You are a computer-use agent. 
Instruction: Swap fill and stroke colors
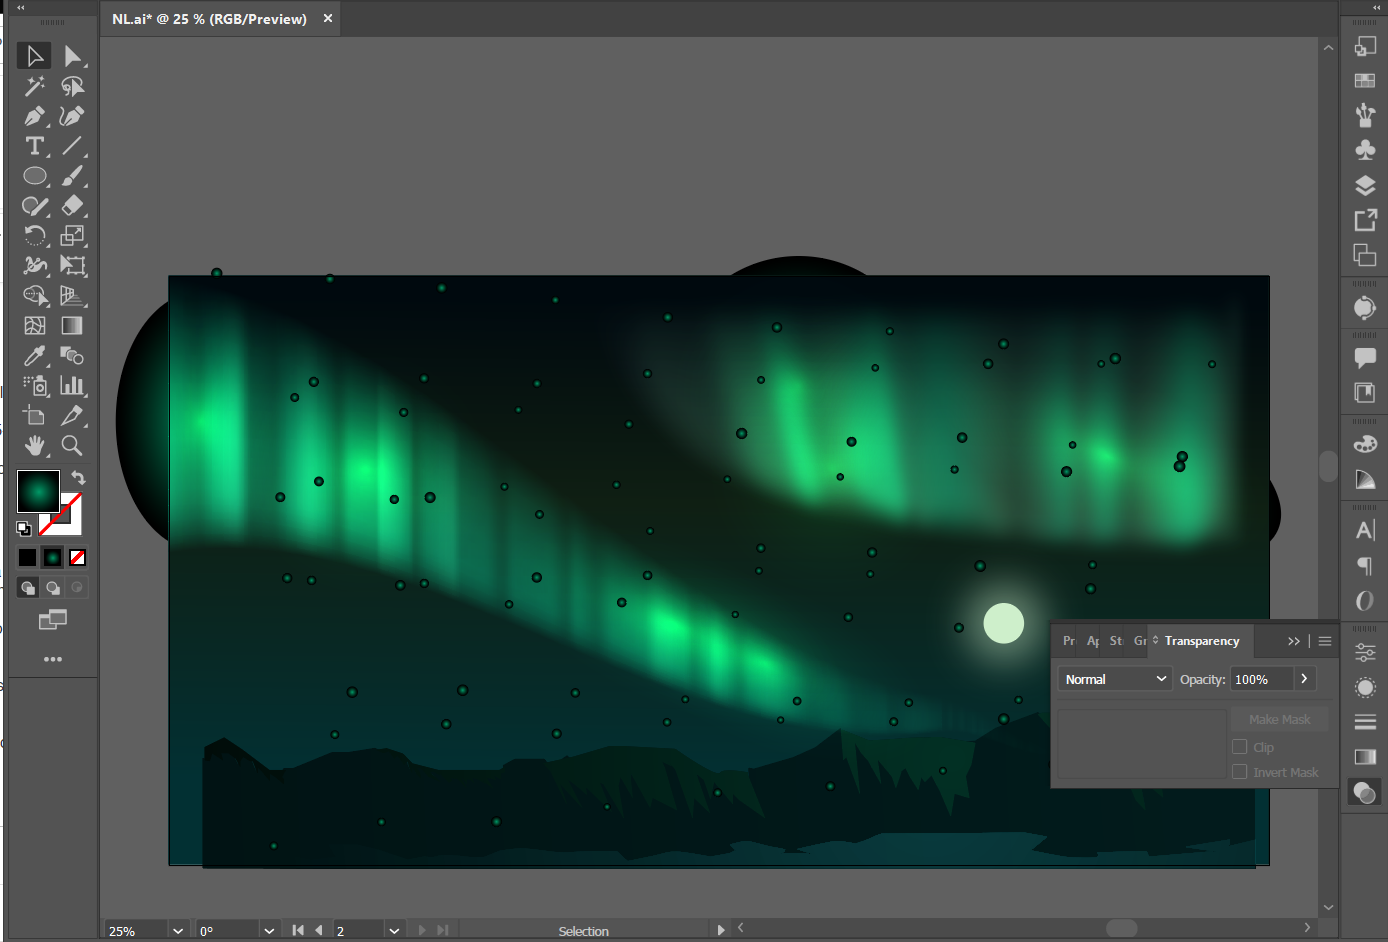(x=78, y=477)
